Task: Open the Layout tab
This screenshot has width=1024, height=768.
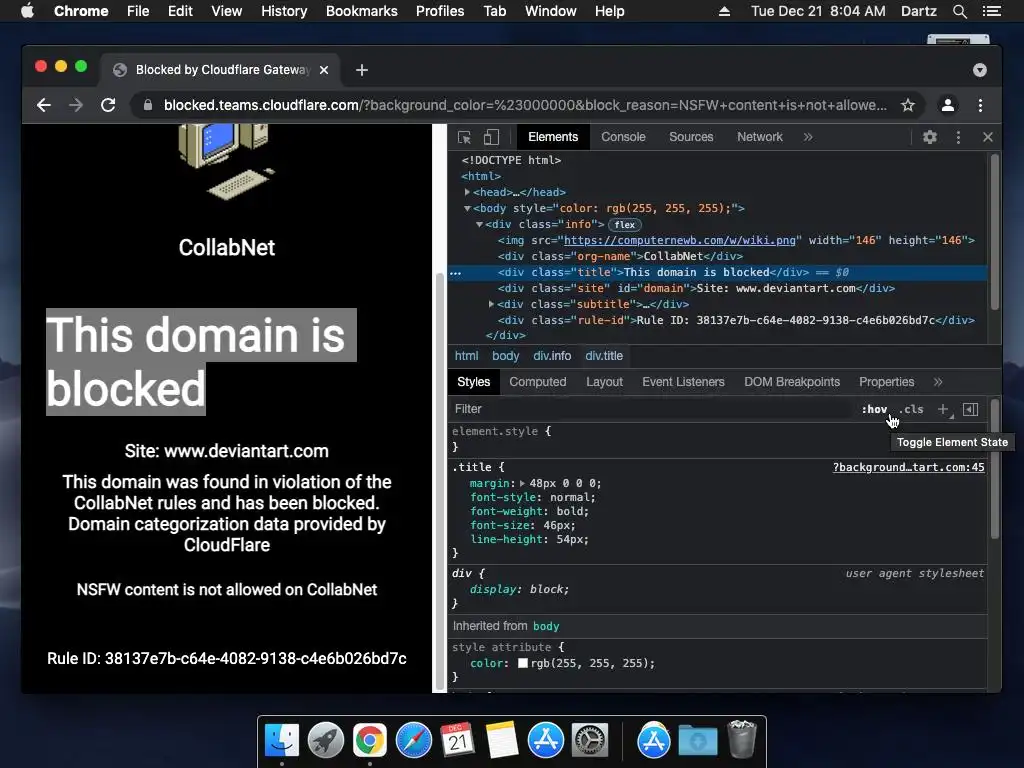Action: point(604,382)
